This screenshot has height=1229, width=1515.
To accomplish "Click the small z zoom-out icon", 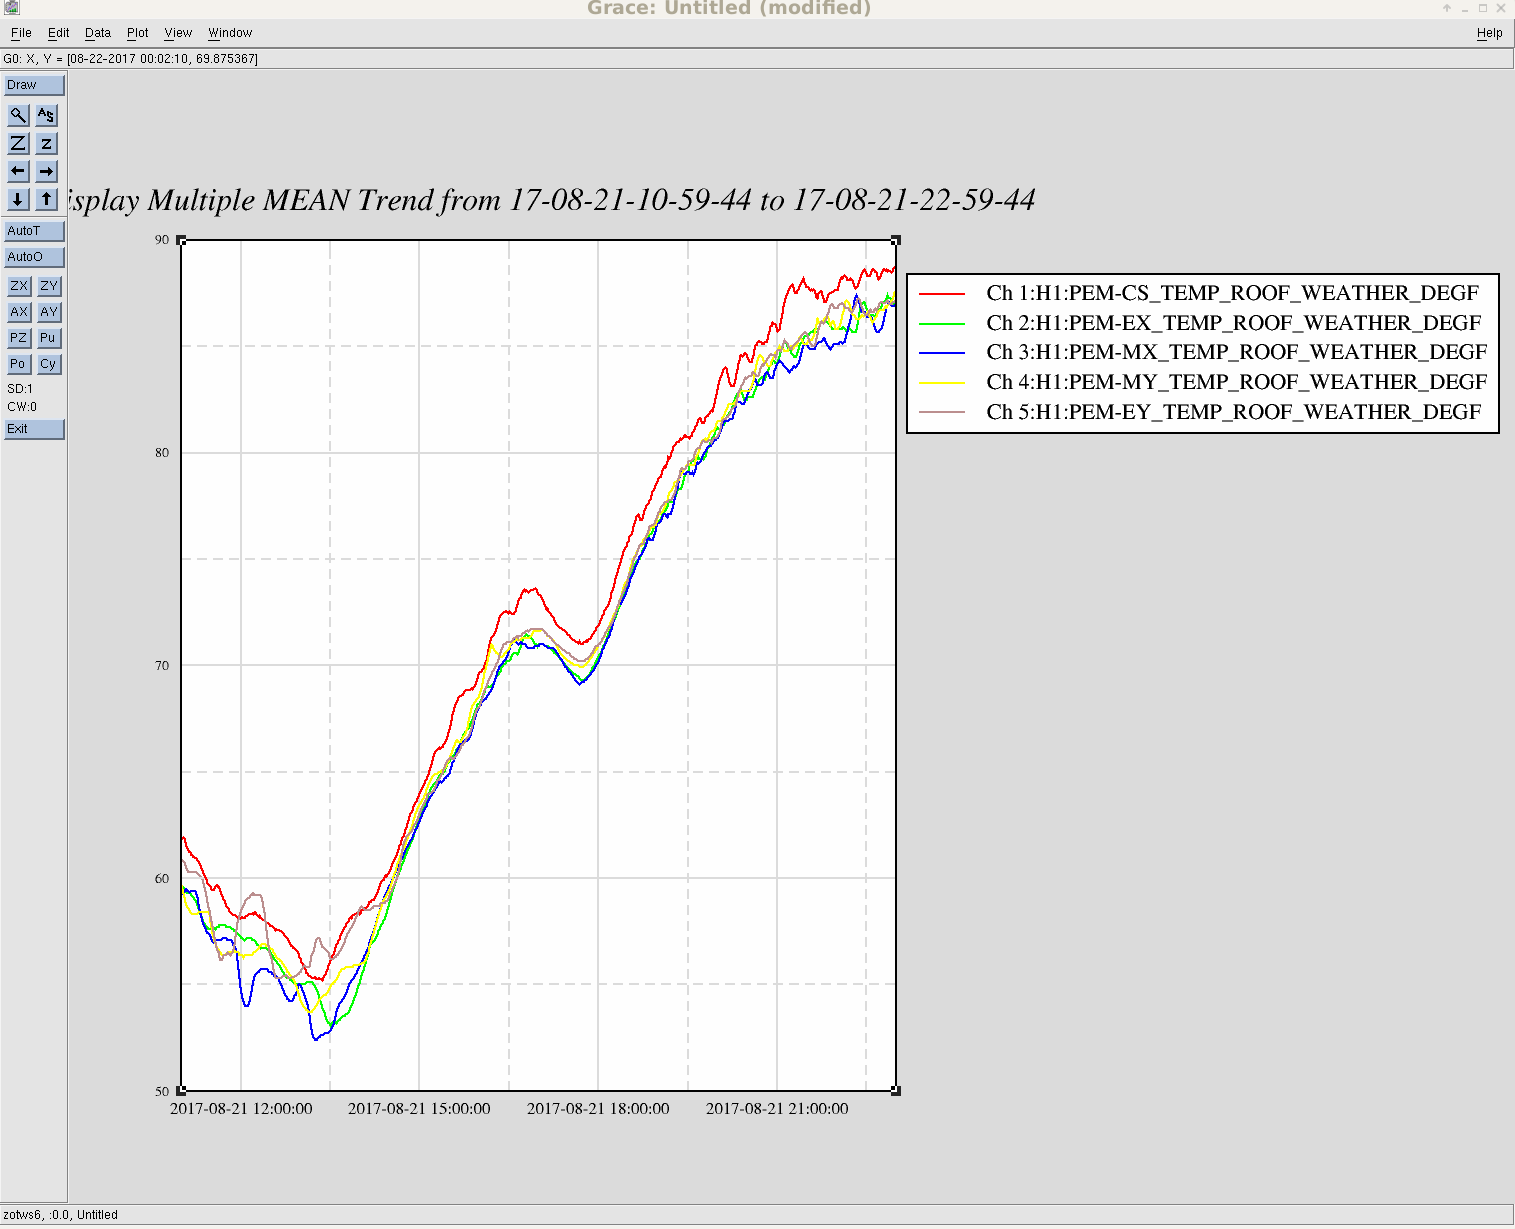I will point(47,143).
